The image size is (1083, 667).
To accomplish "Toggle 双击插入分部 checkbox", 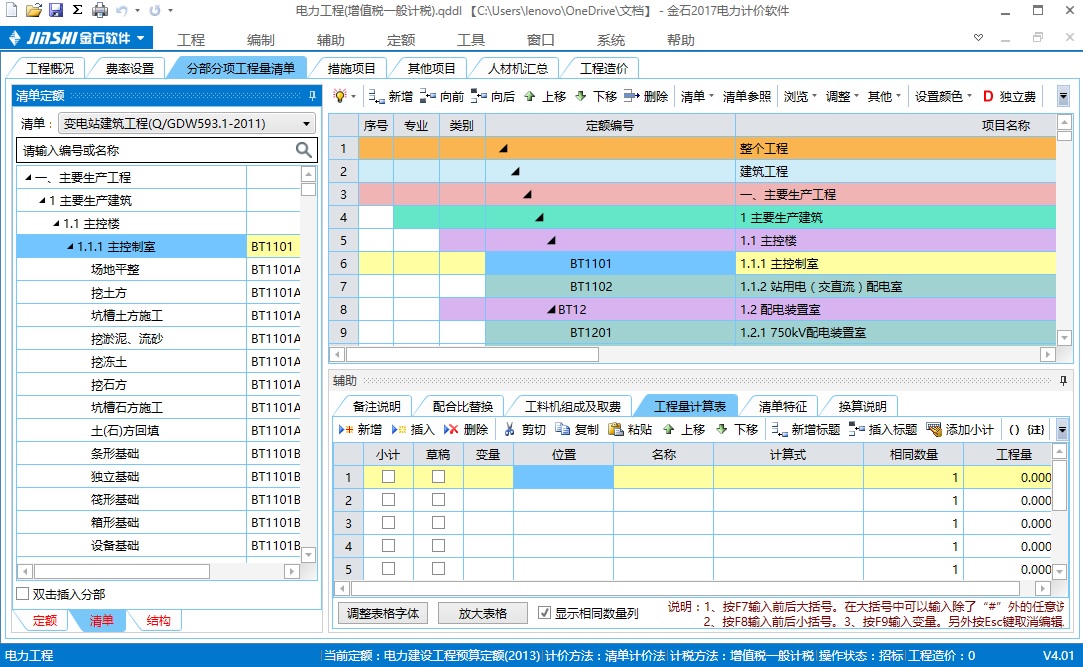I will tap(23, 594).
